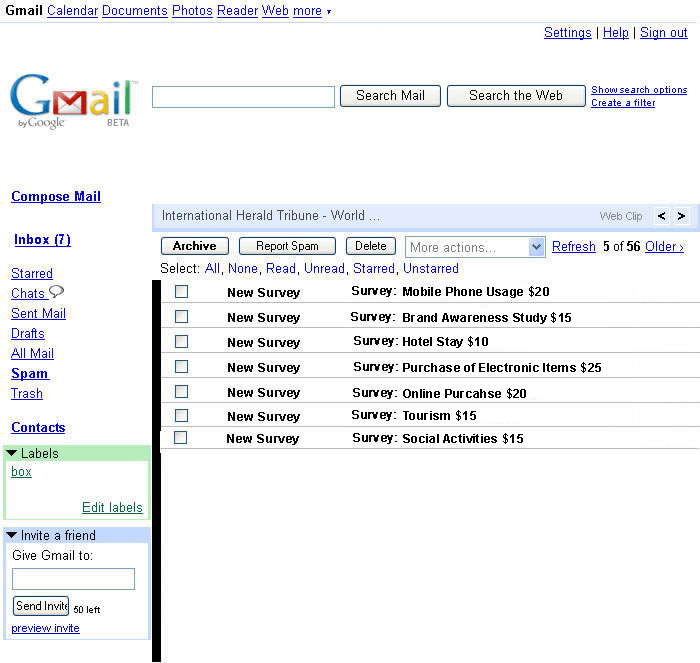Open the Inbox (7) folder
The width and height of the screenshot is (700, 663).
[42, 240]
